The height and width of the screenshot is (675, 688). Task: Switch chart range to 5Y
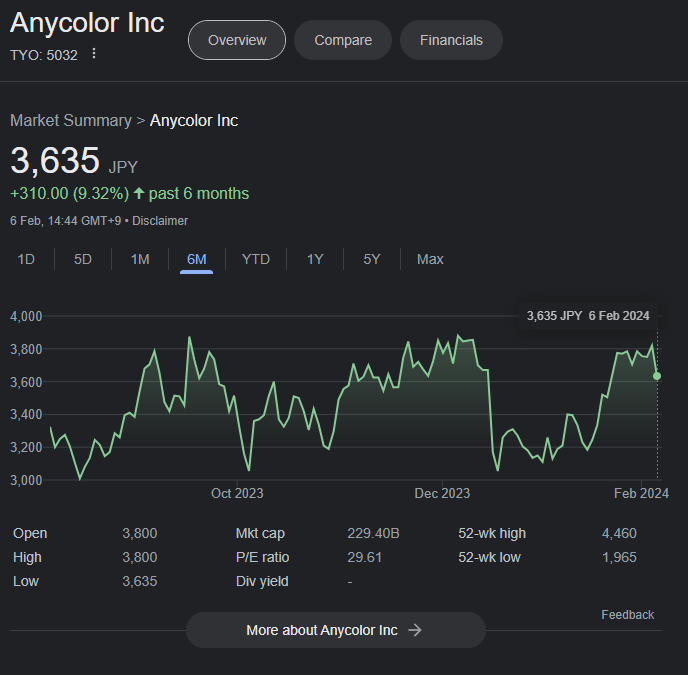pyautogui.click(x=372, y=259)
